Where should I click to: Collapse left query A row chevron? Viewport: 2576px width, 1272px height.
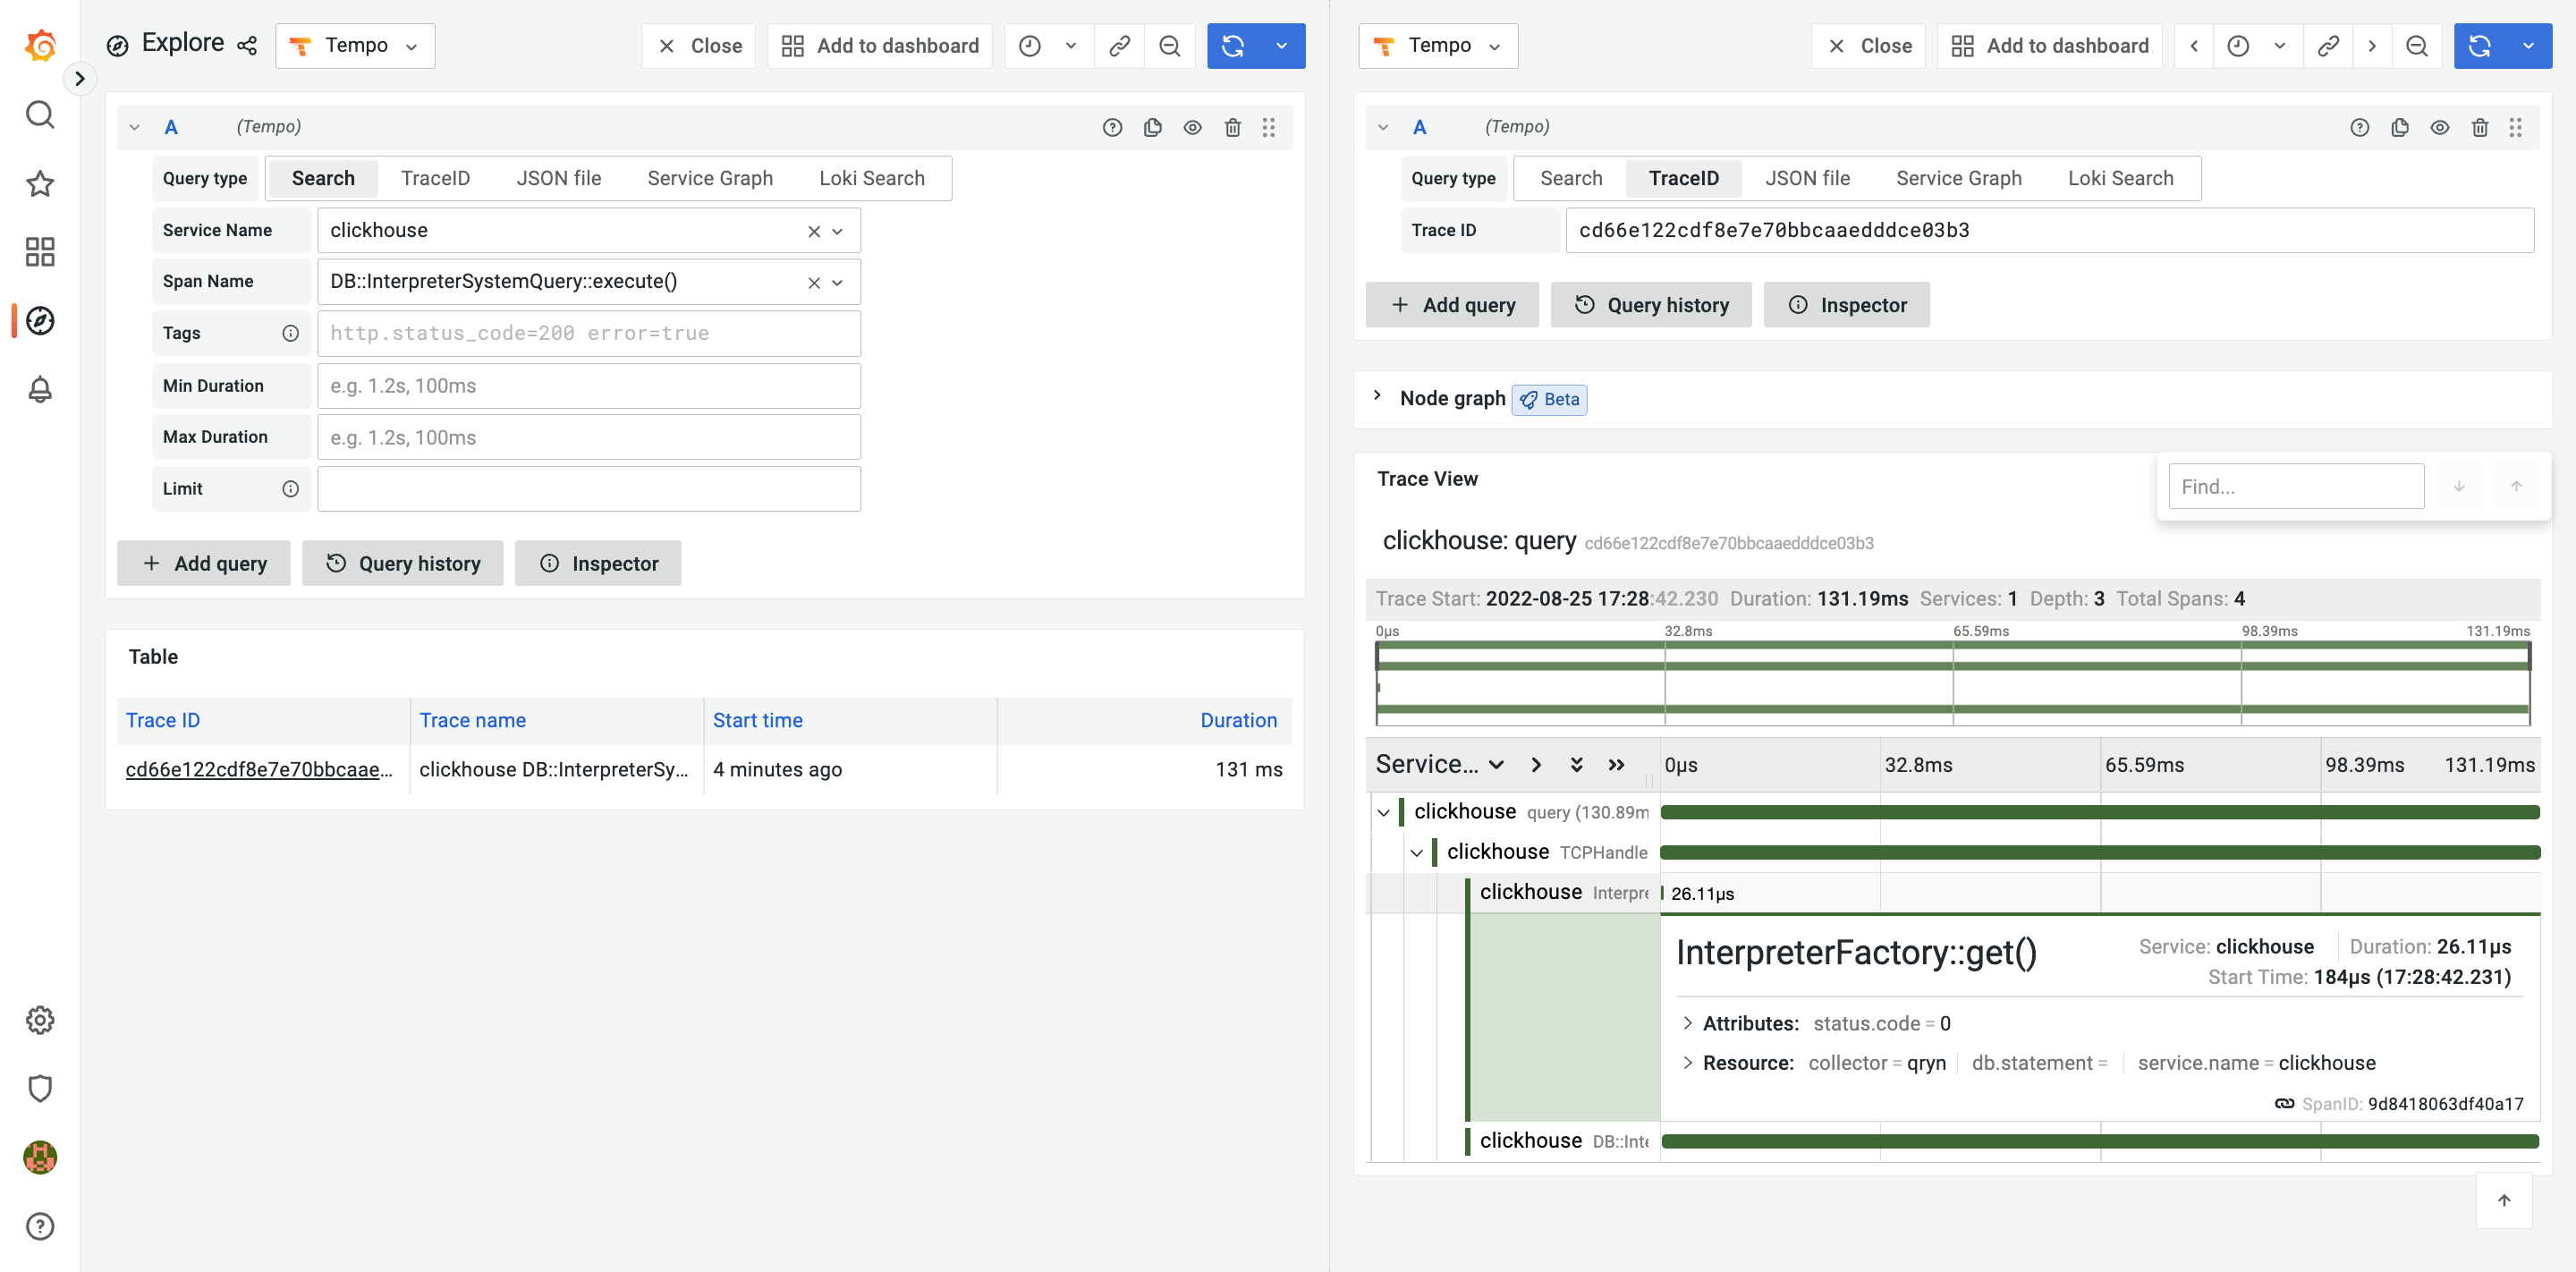coord(135,127)
